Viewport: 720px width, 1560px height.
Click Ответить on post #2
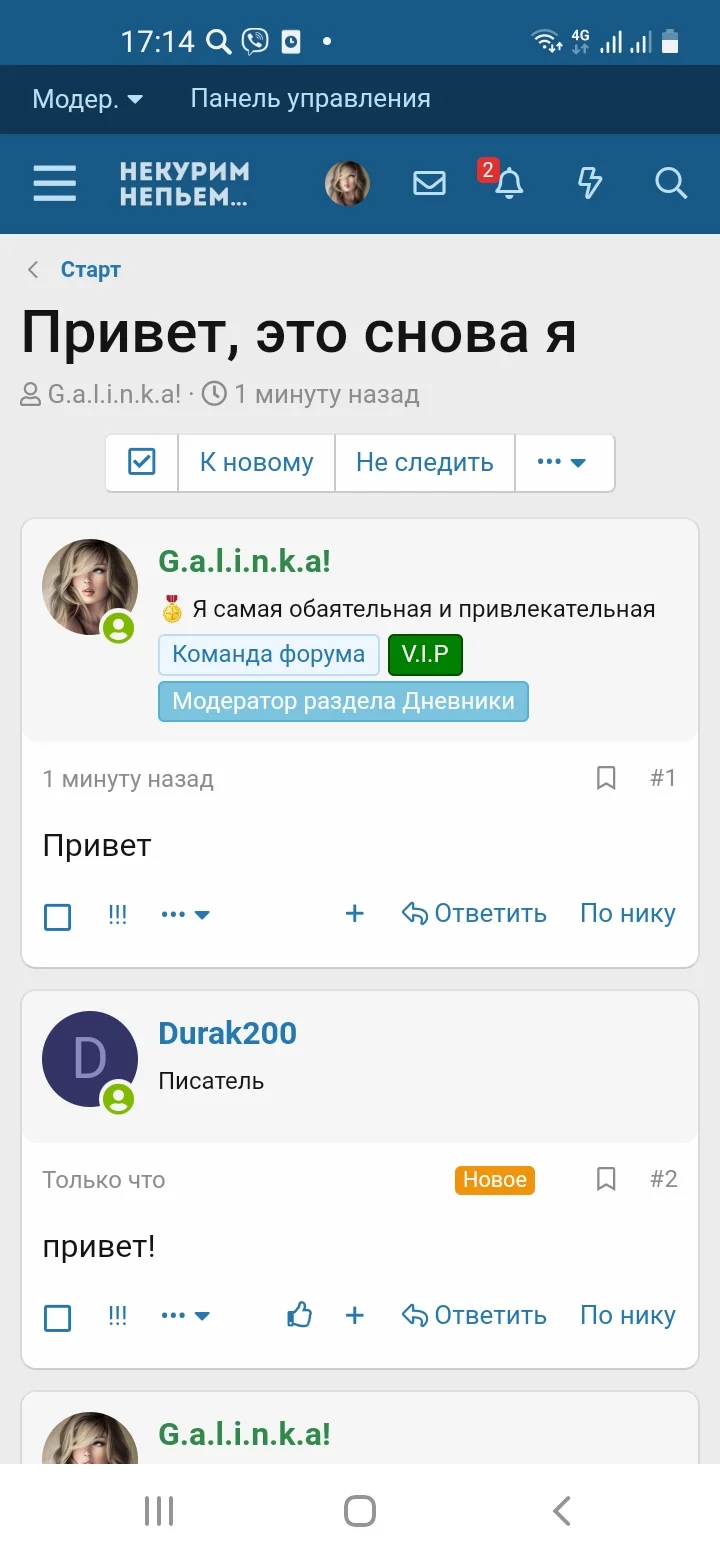point(474,1315)
